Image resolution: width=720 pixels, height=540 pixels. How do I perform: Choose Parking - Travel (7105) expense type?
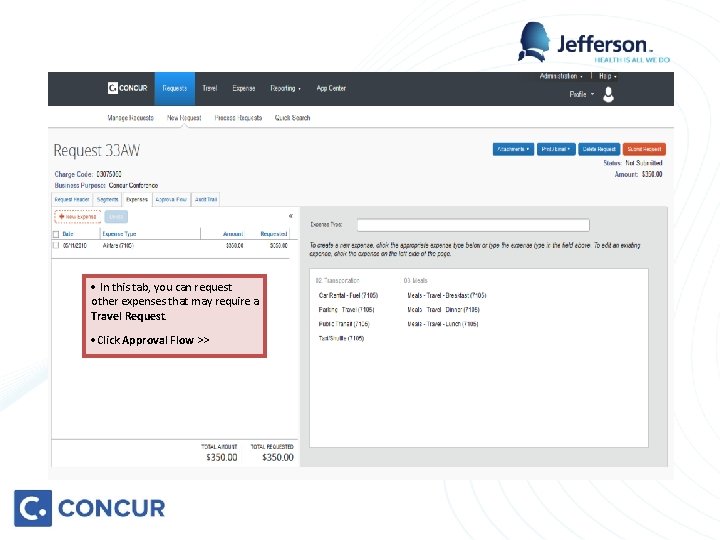click(346, 310)
